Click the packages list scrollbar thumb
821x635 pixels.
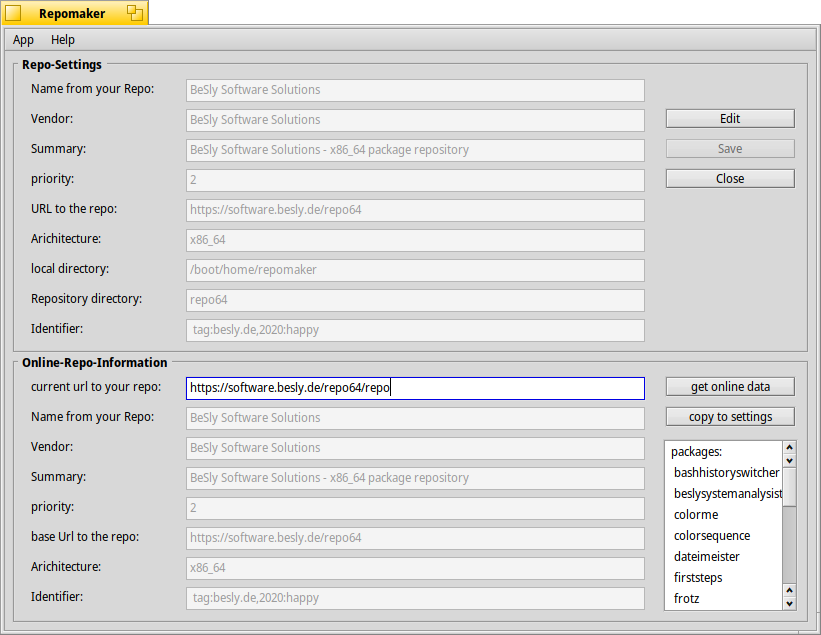tap(789, 487)
